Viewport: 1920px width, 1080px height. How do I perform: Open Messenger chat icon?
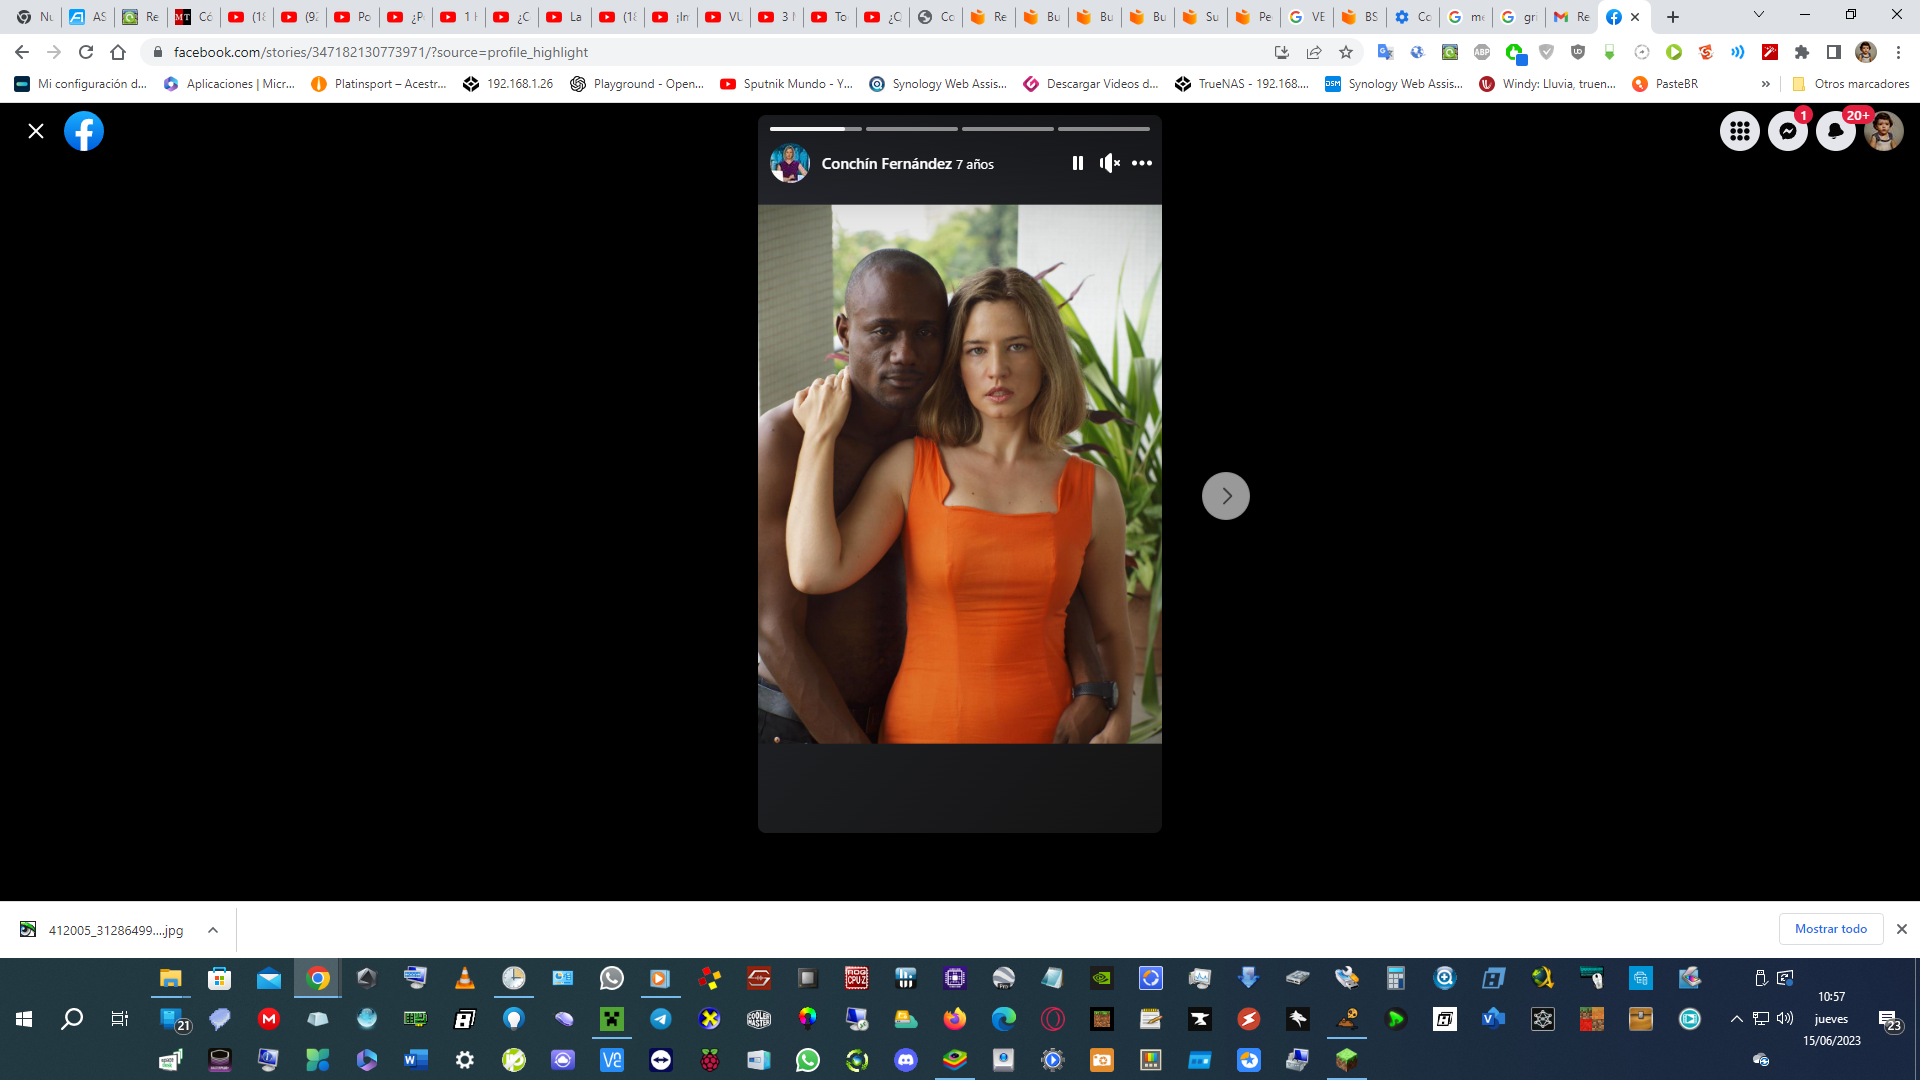1787,131
